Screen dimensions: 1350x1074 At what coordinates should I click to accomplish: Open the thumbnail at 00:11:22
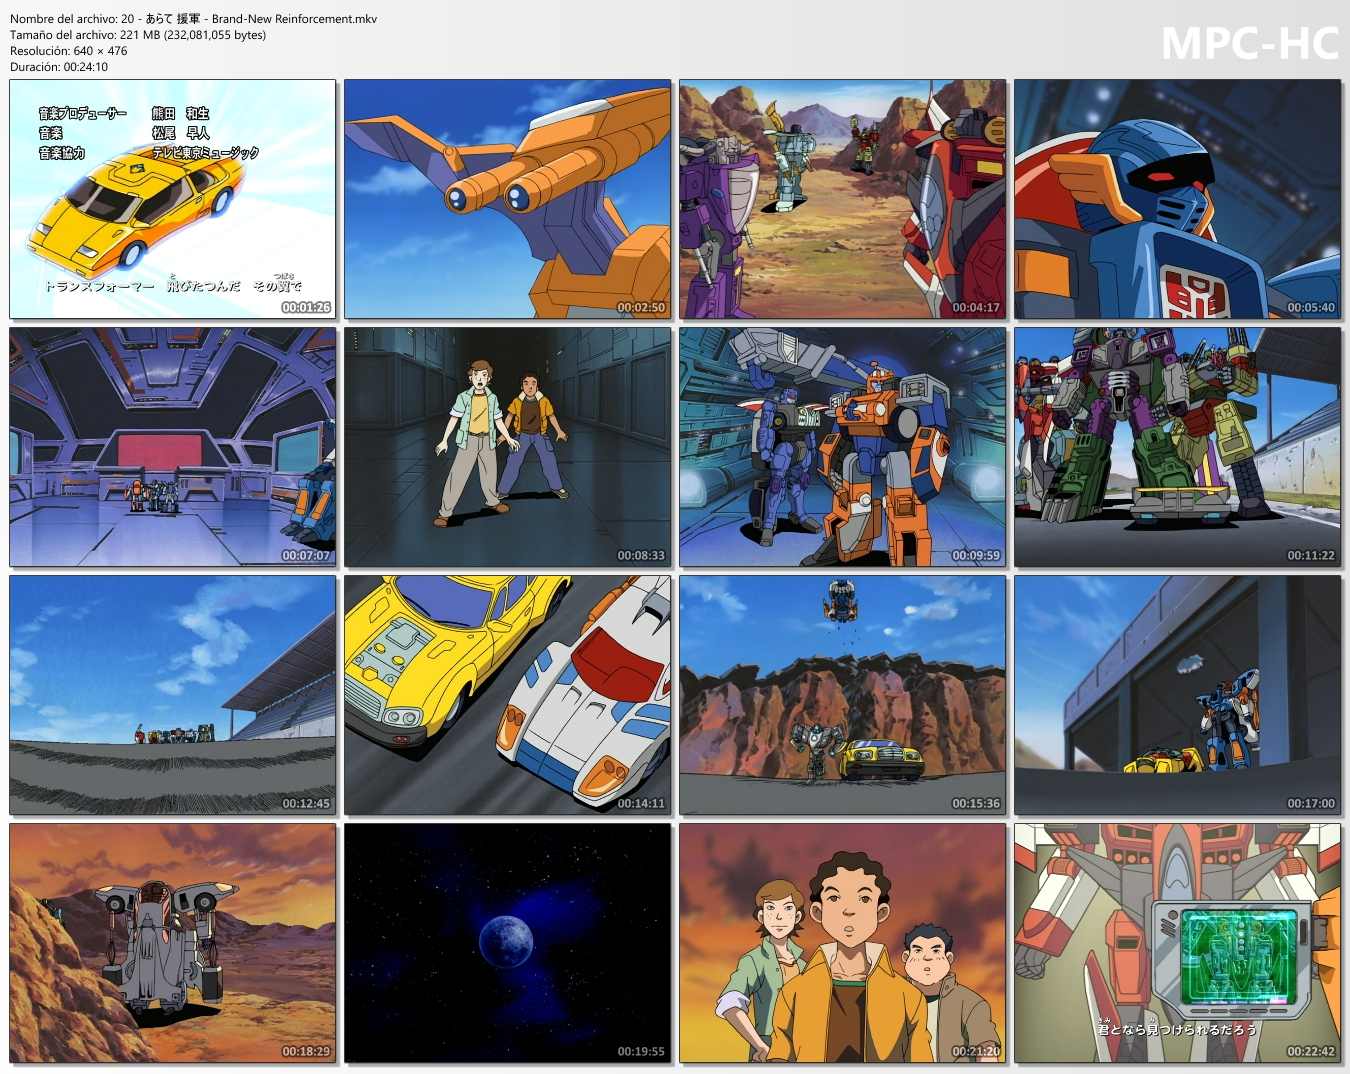click(x=1177, y=447)
